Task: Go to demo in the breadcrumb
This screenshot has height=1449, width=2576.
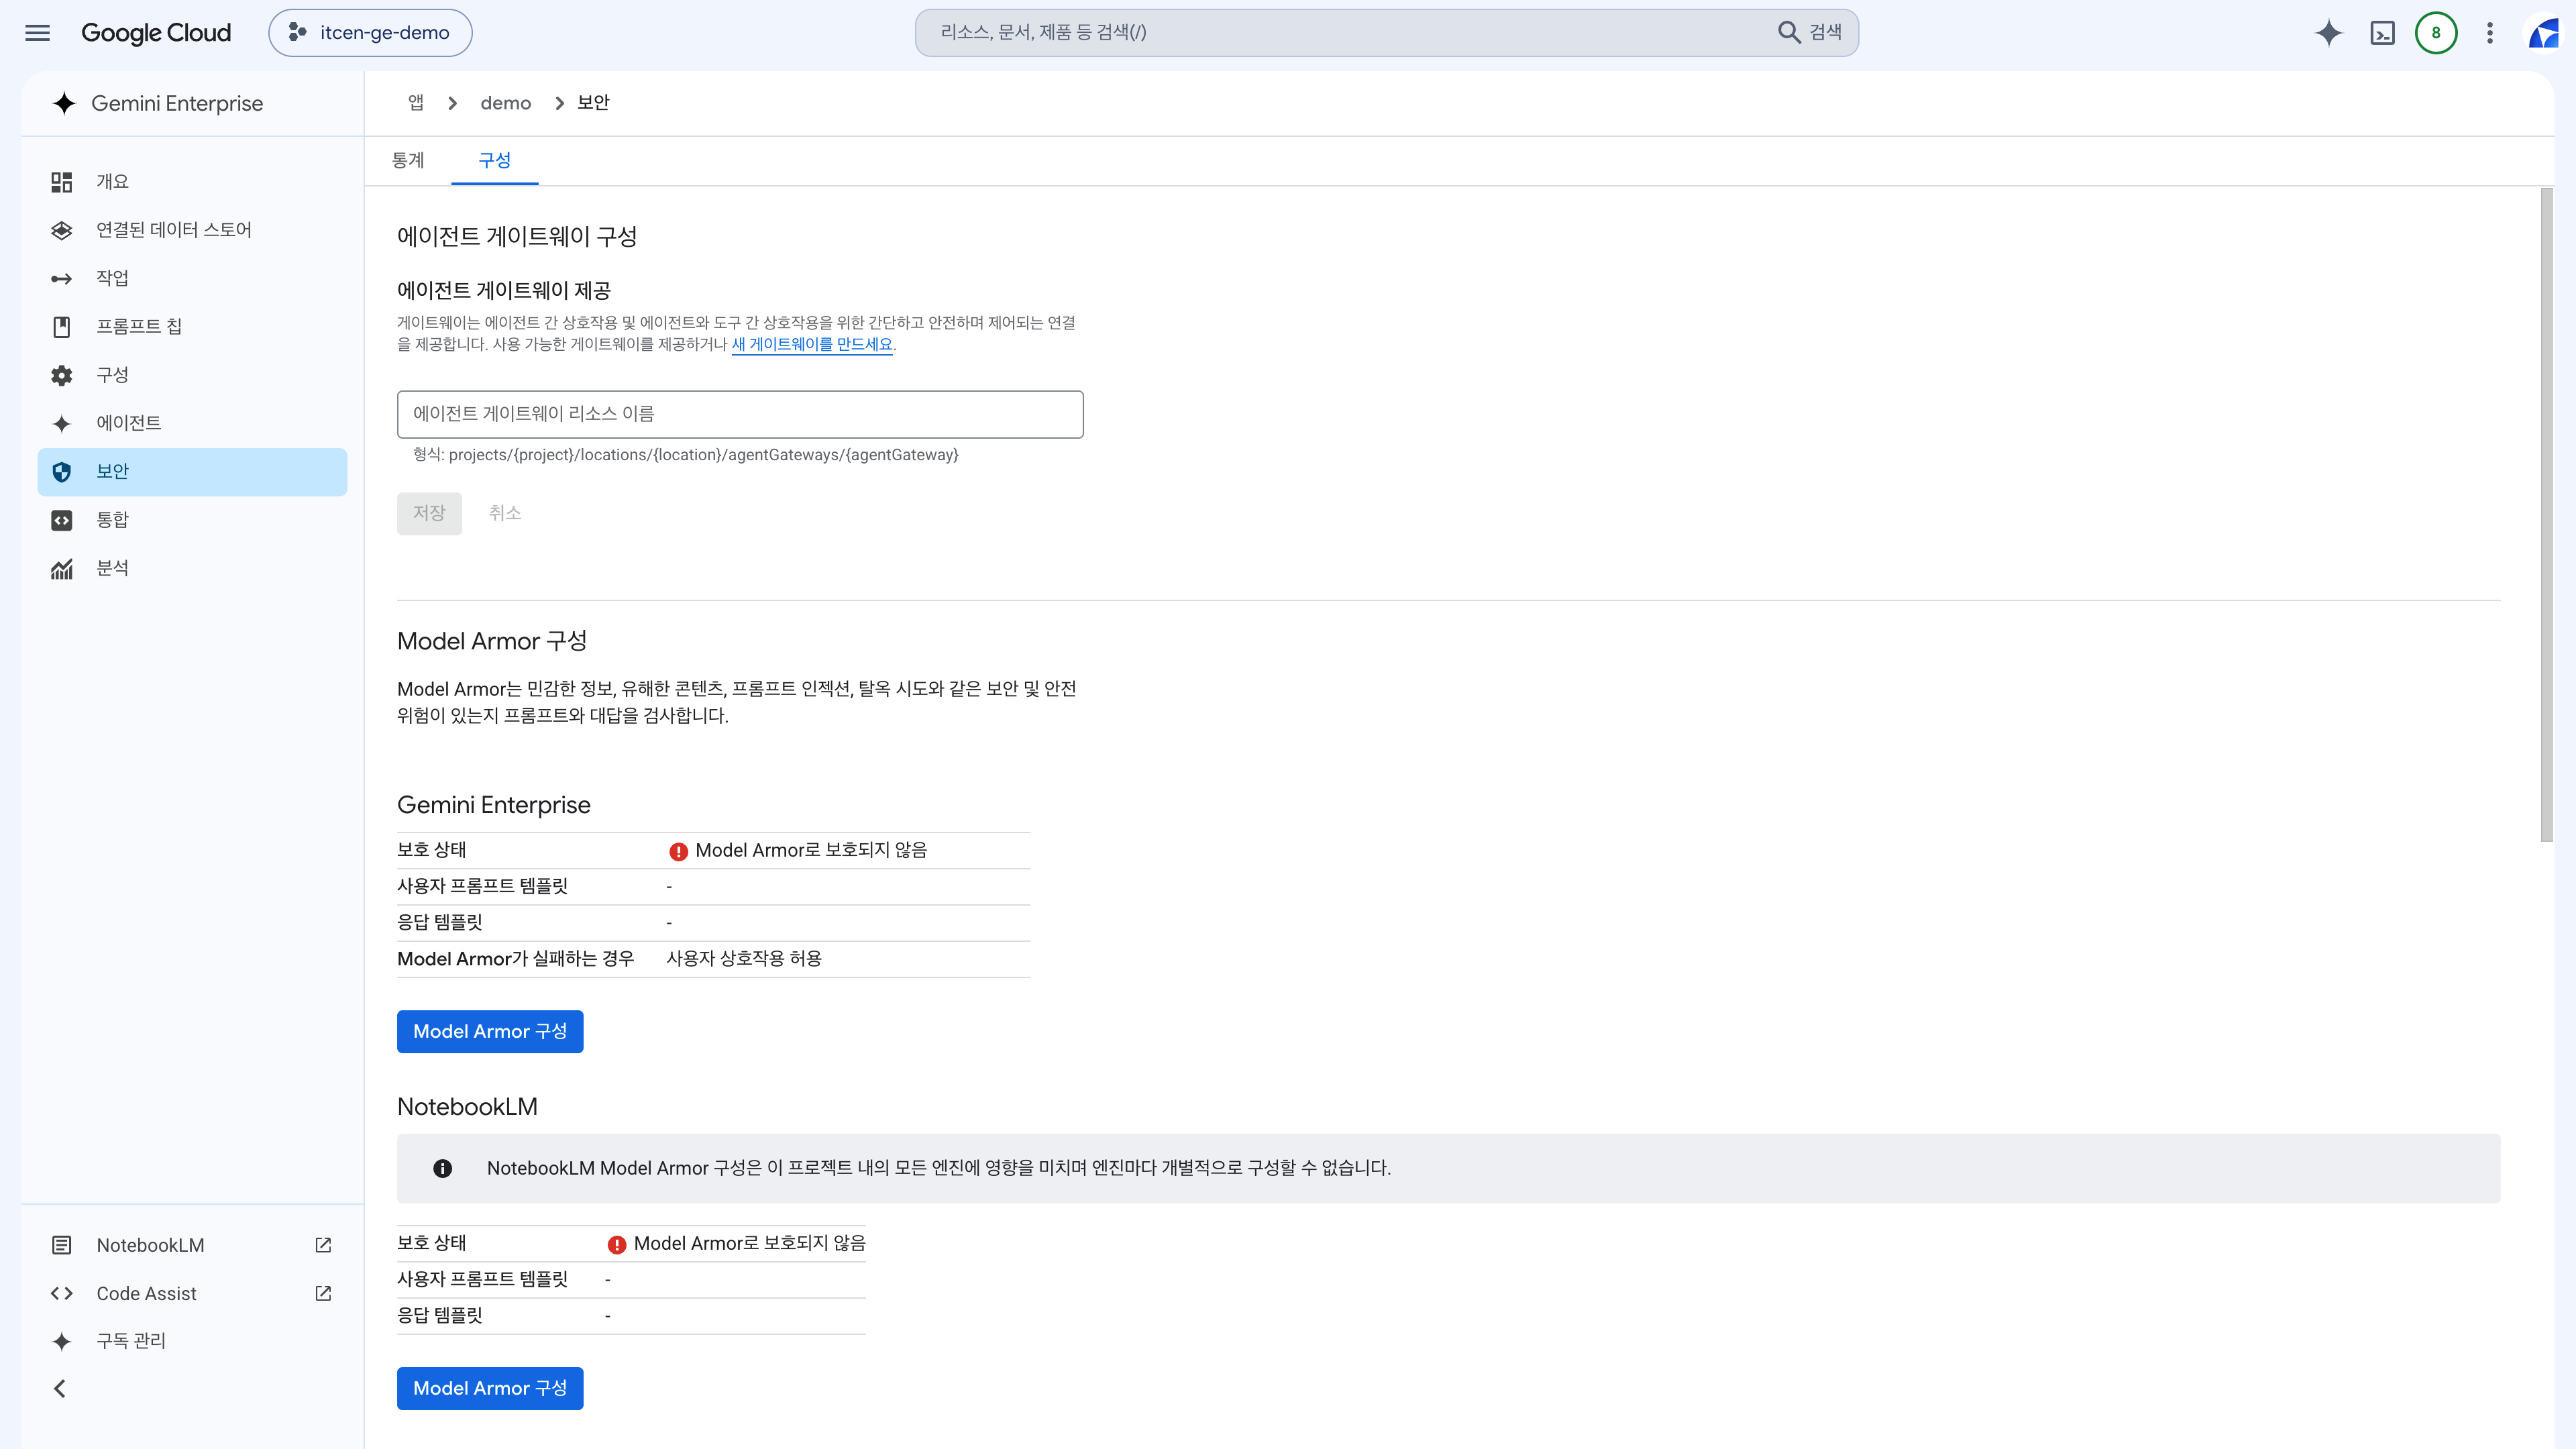Action: click(x=506, y=103)
